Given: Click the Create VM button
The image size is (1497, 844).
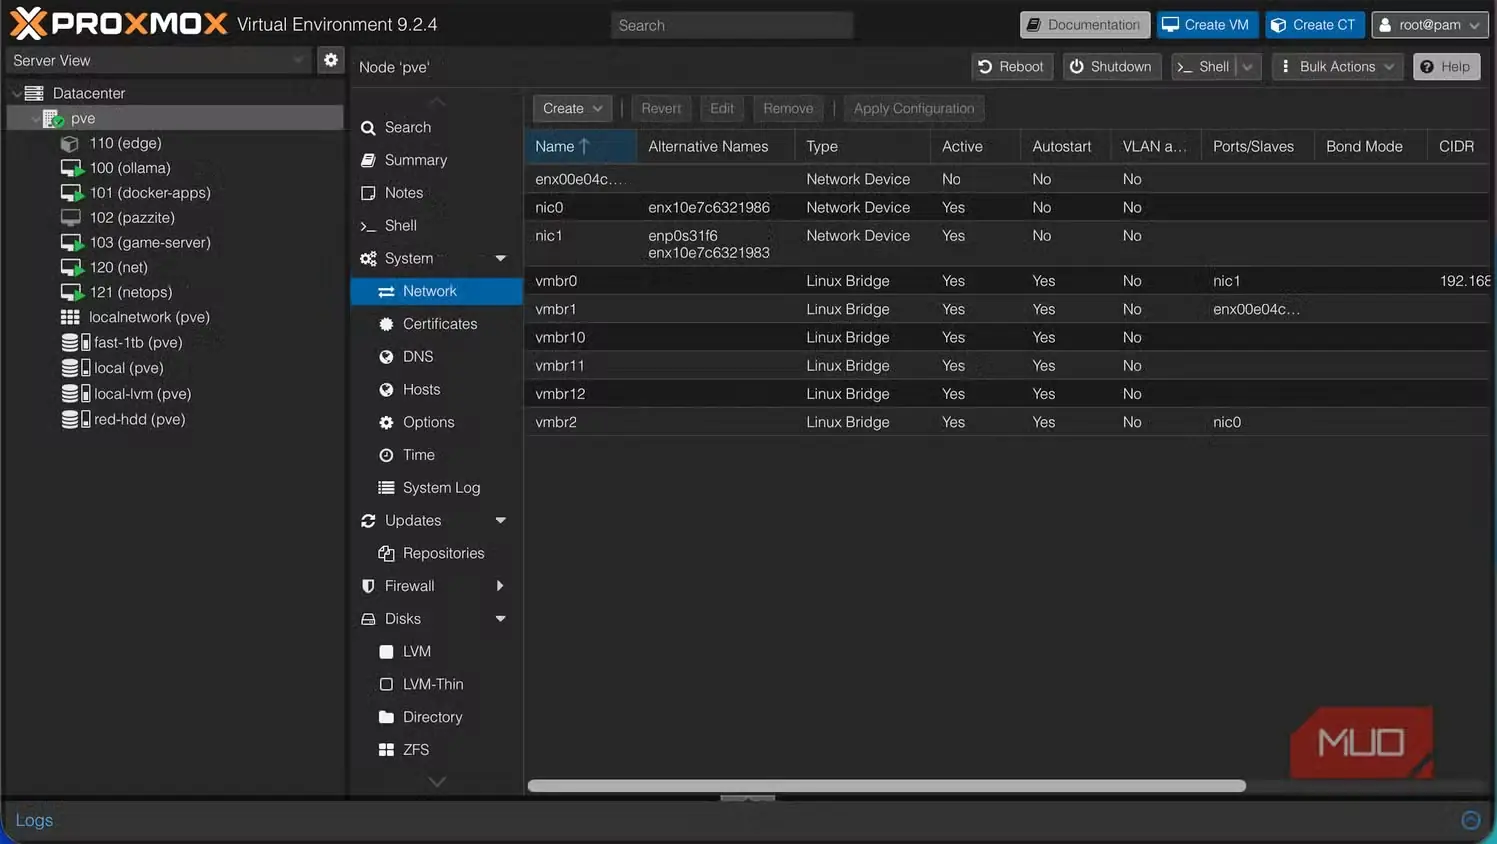Looking at the screenshot, I should click(x=1207, y=25).
